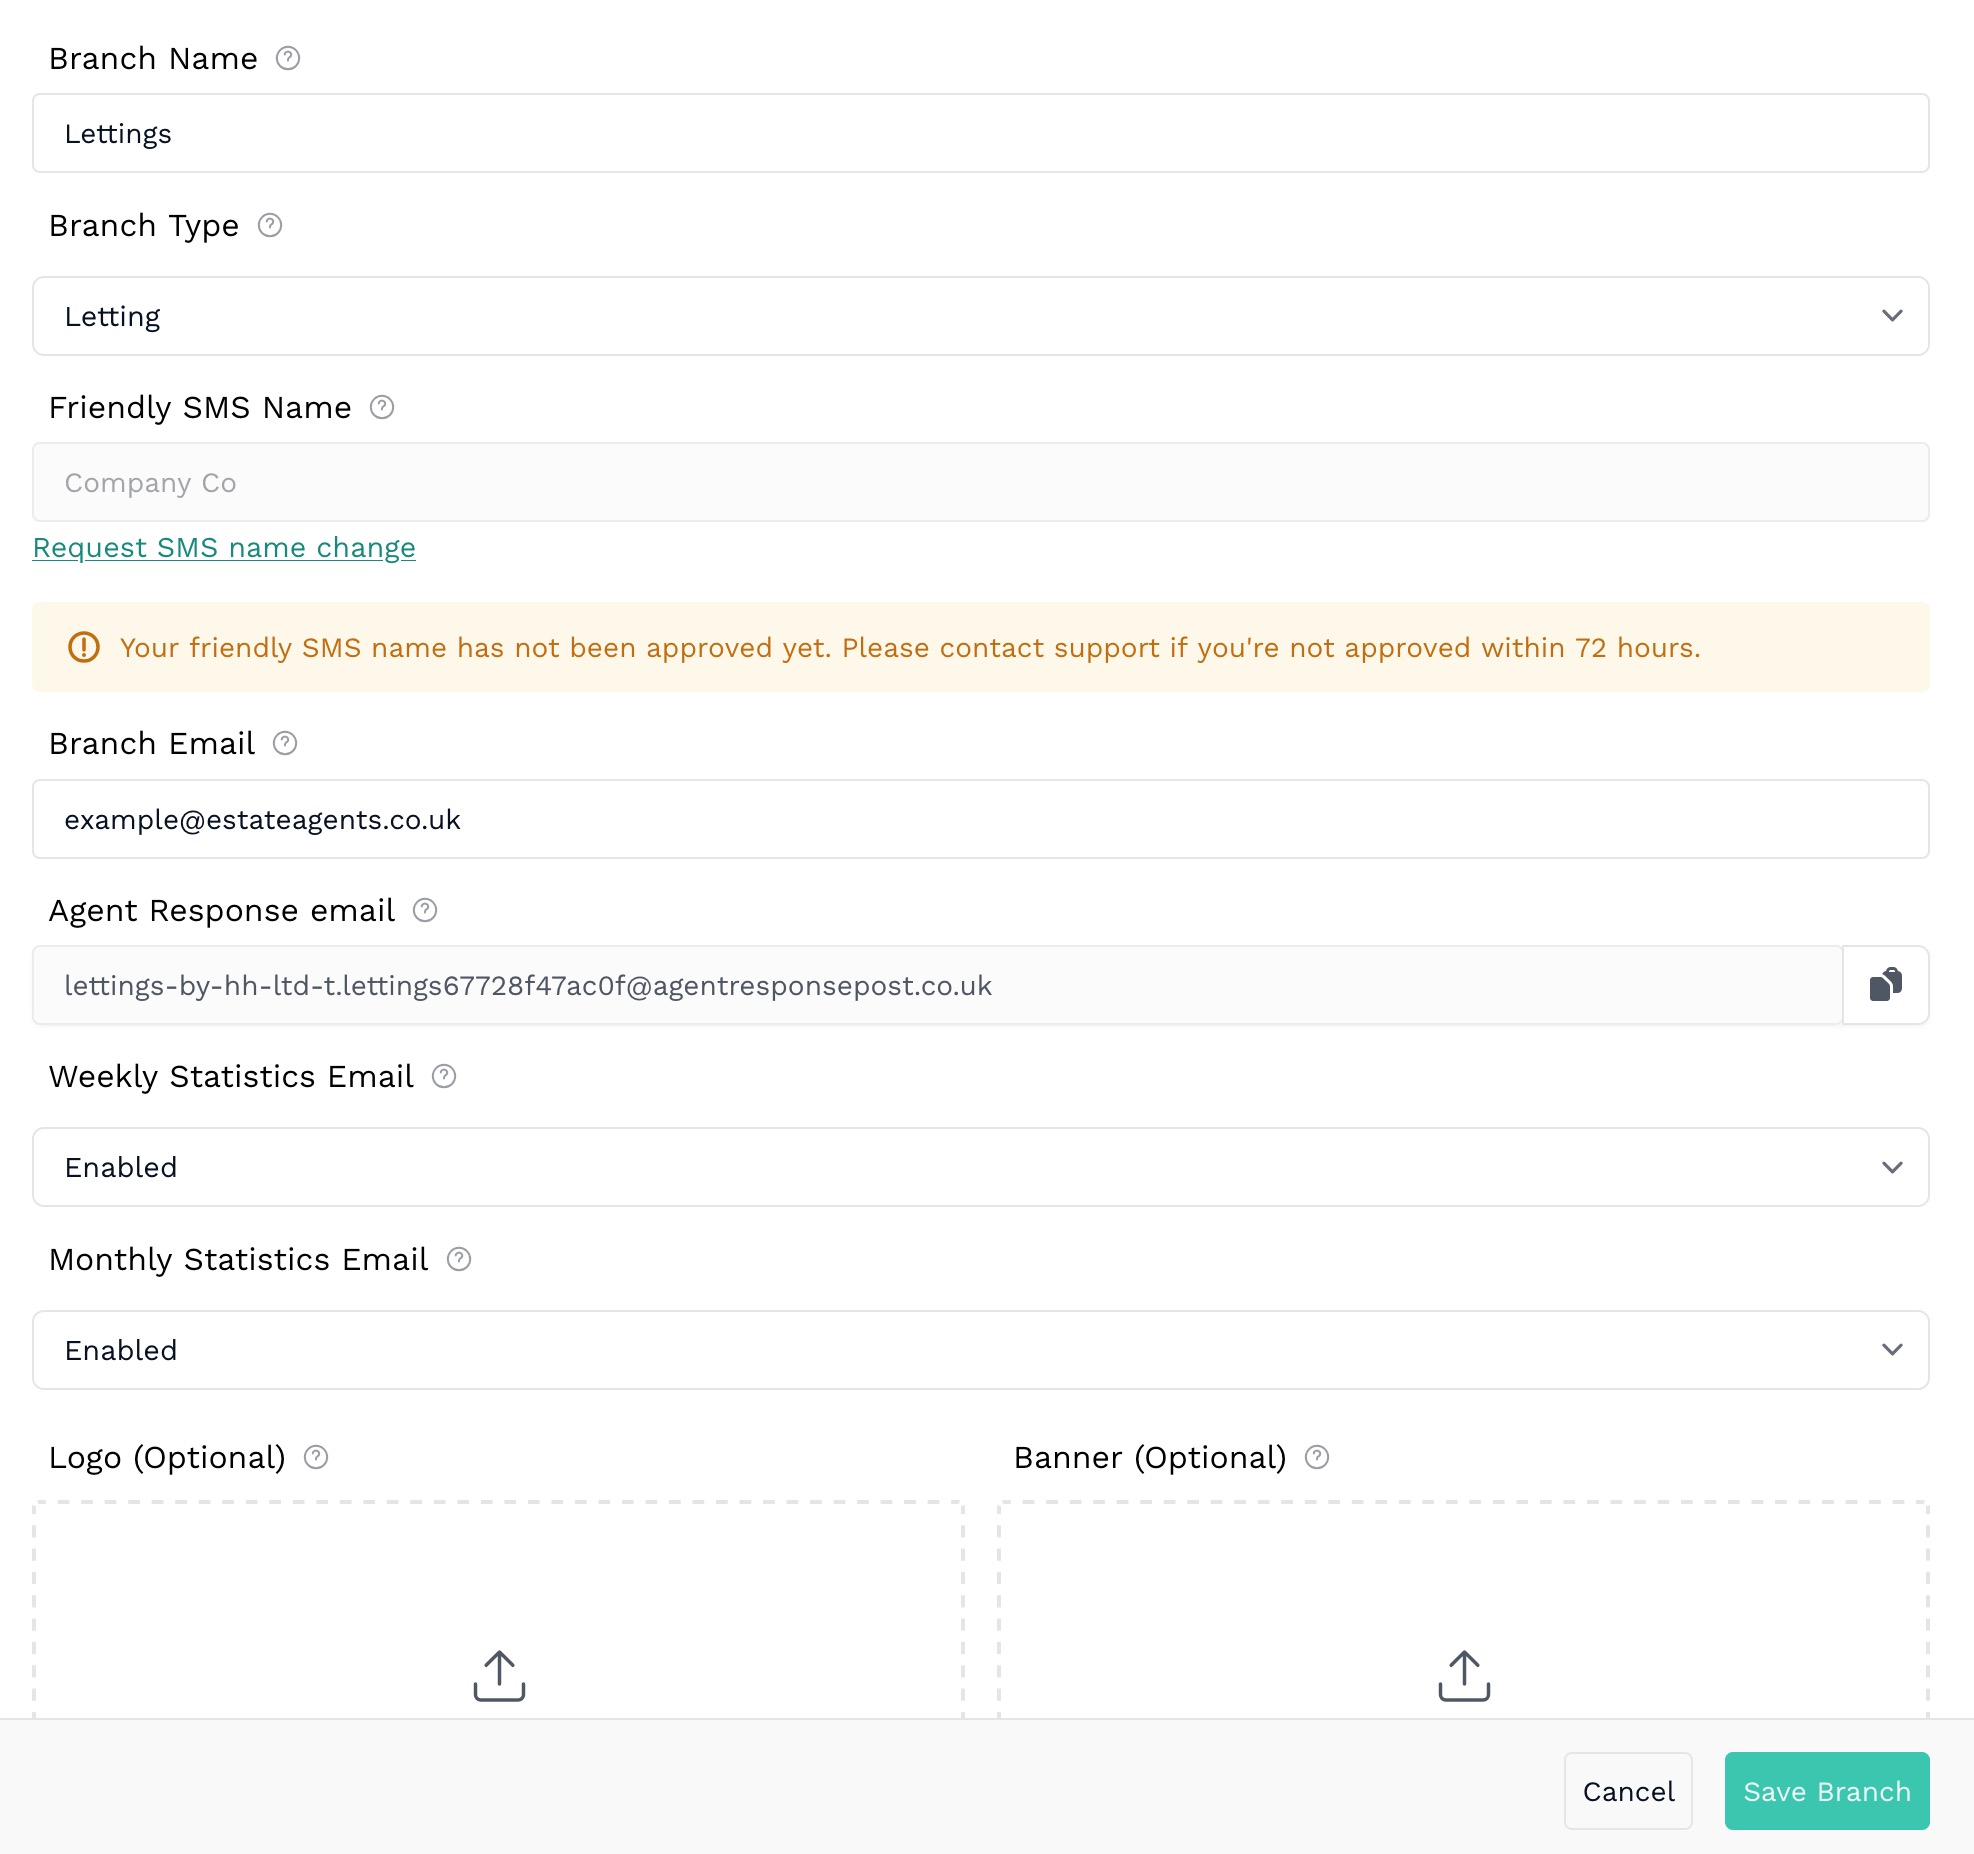Click Agent Response email help icon
Viewport: 1974px width, 1854px height.
tap(425, 910)
